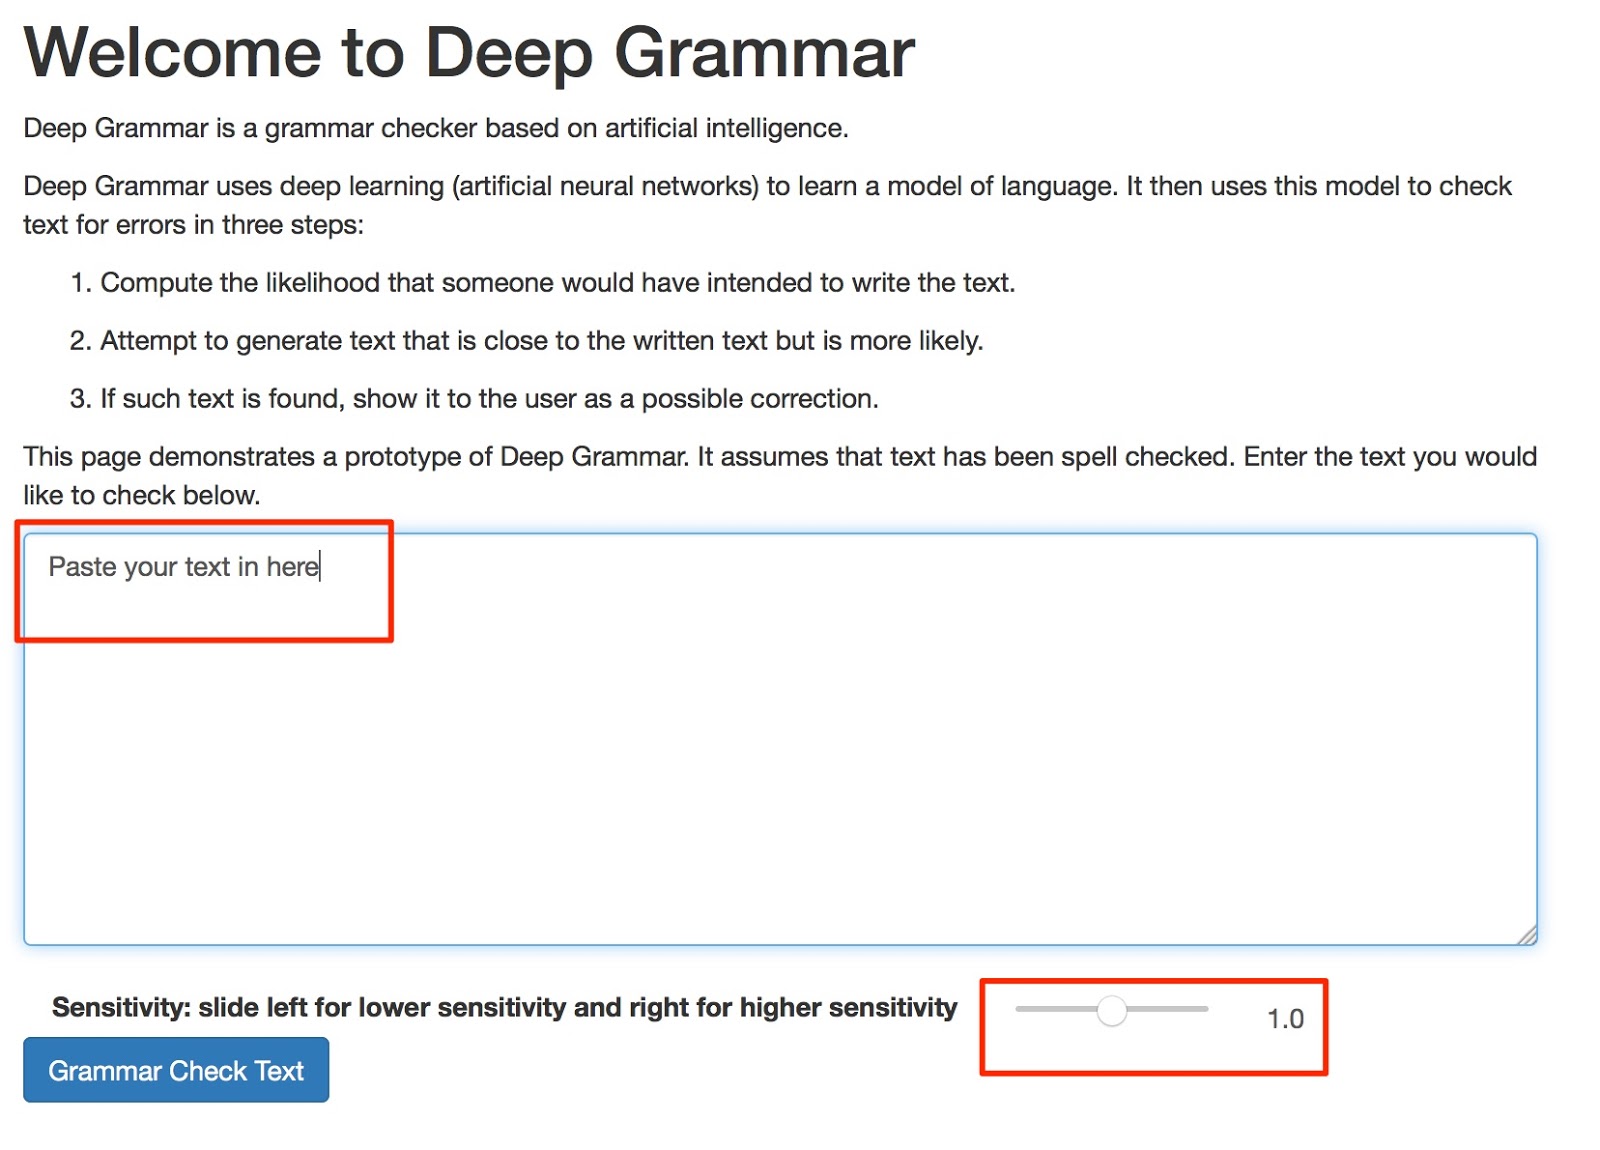
Task: Click the sensitivity slider handle
Action: click(1111, 1010)
